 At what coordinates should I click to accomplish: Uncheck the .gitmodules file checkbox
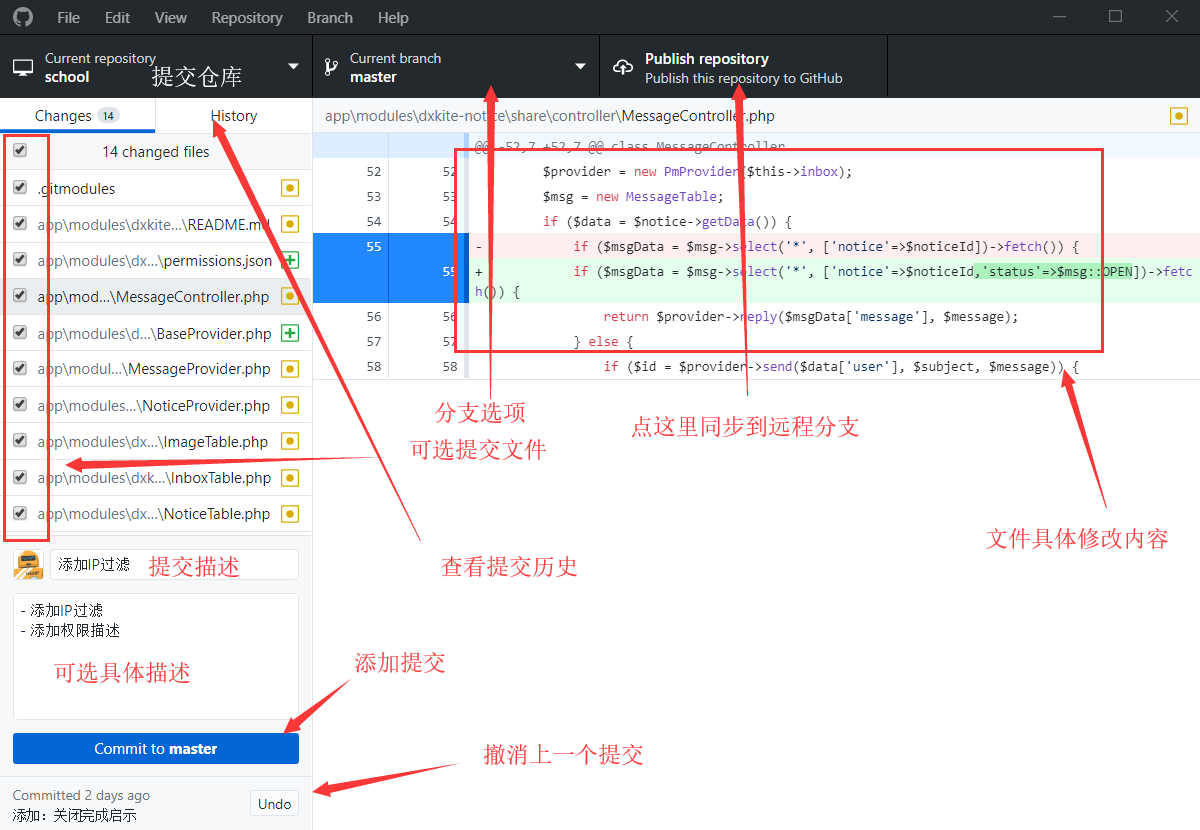[x=20, y=188]
